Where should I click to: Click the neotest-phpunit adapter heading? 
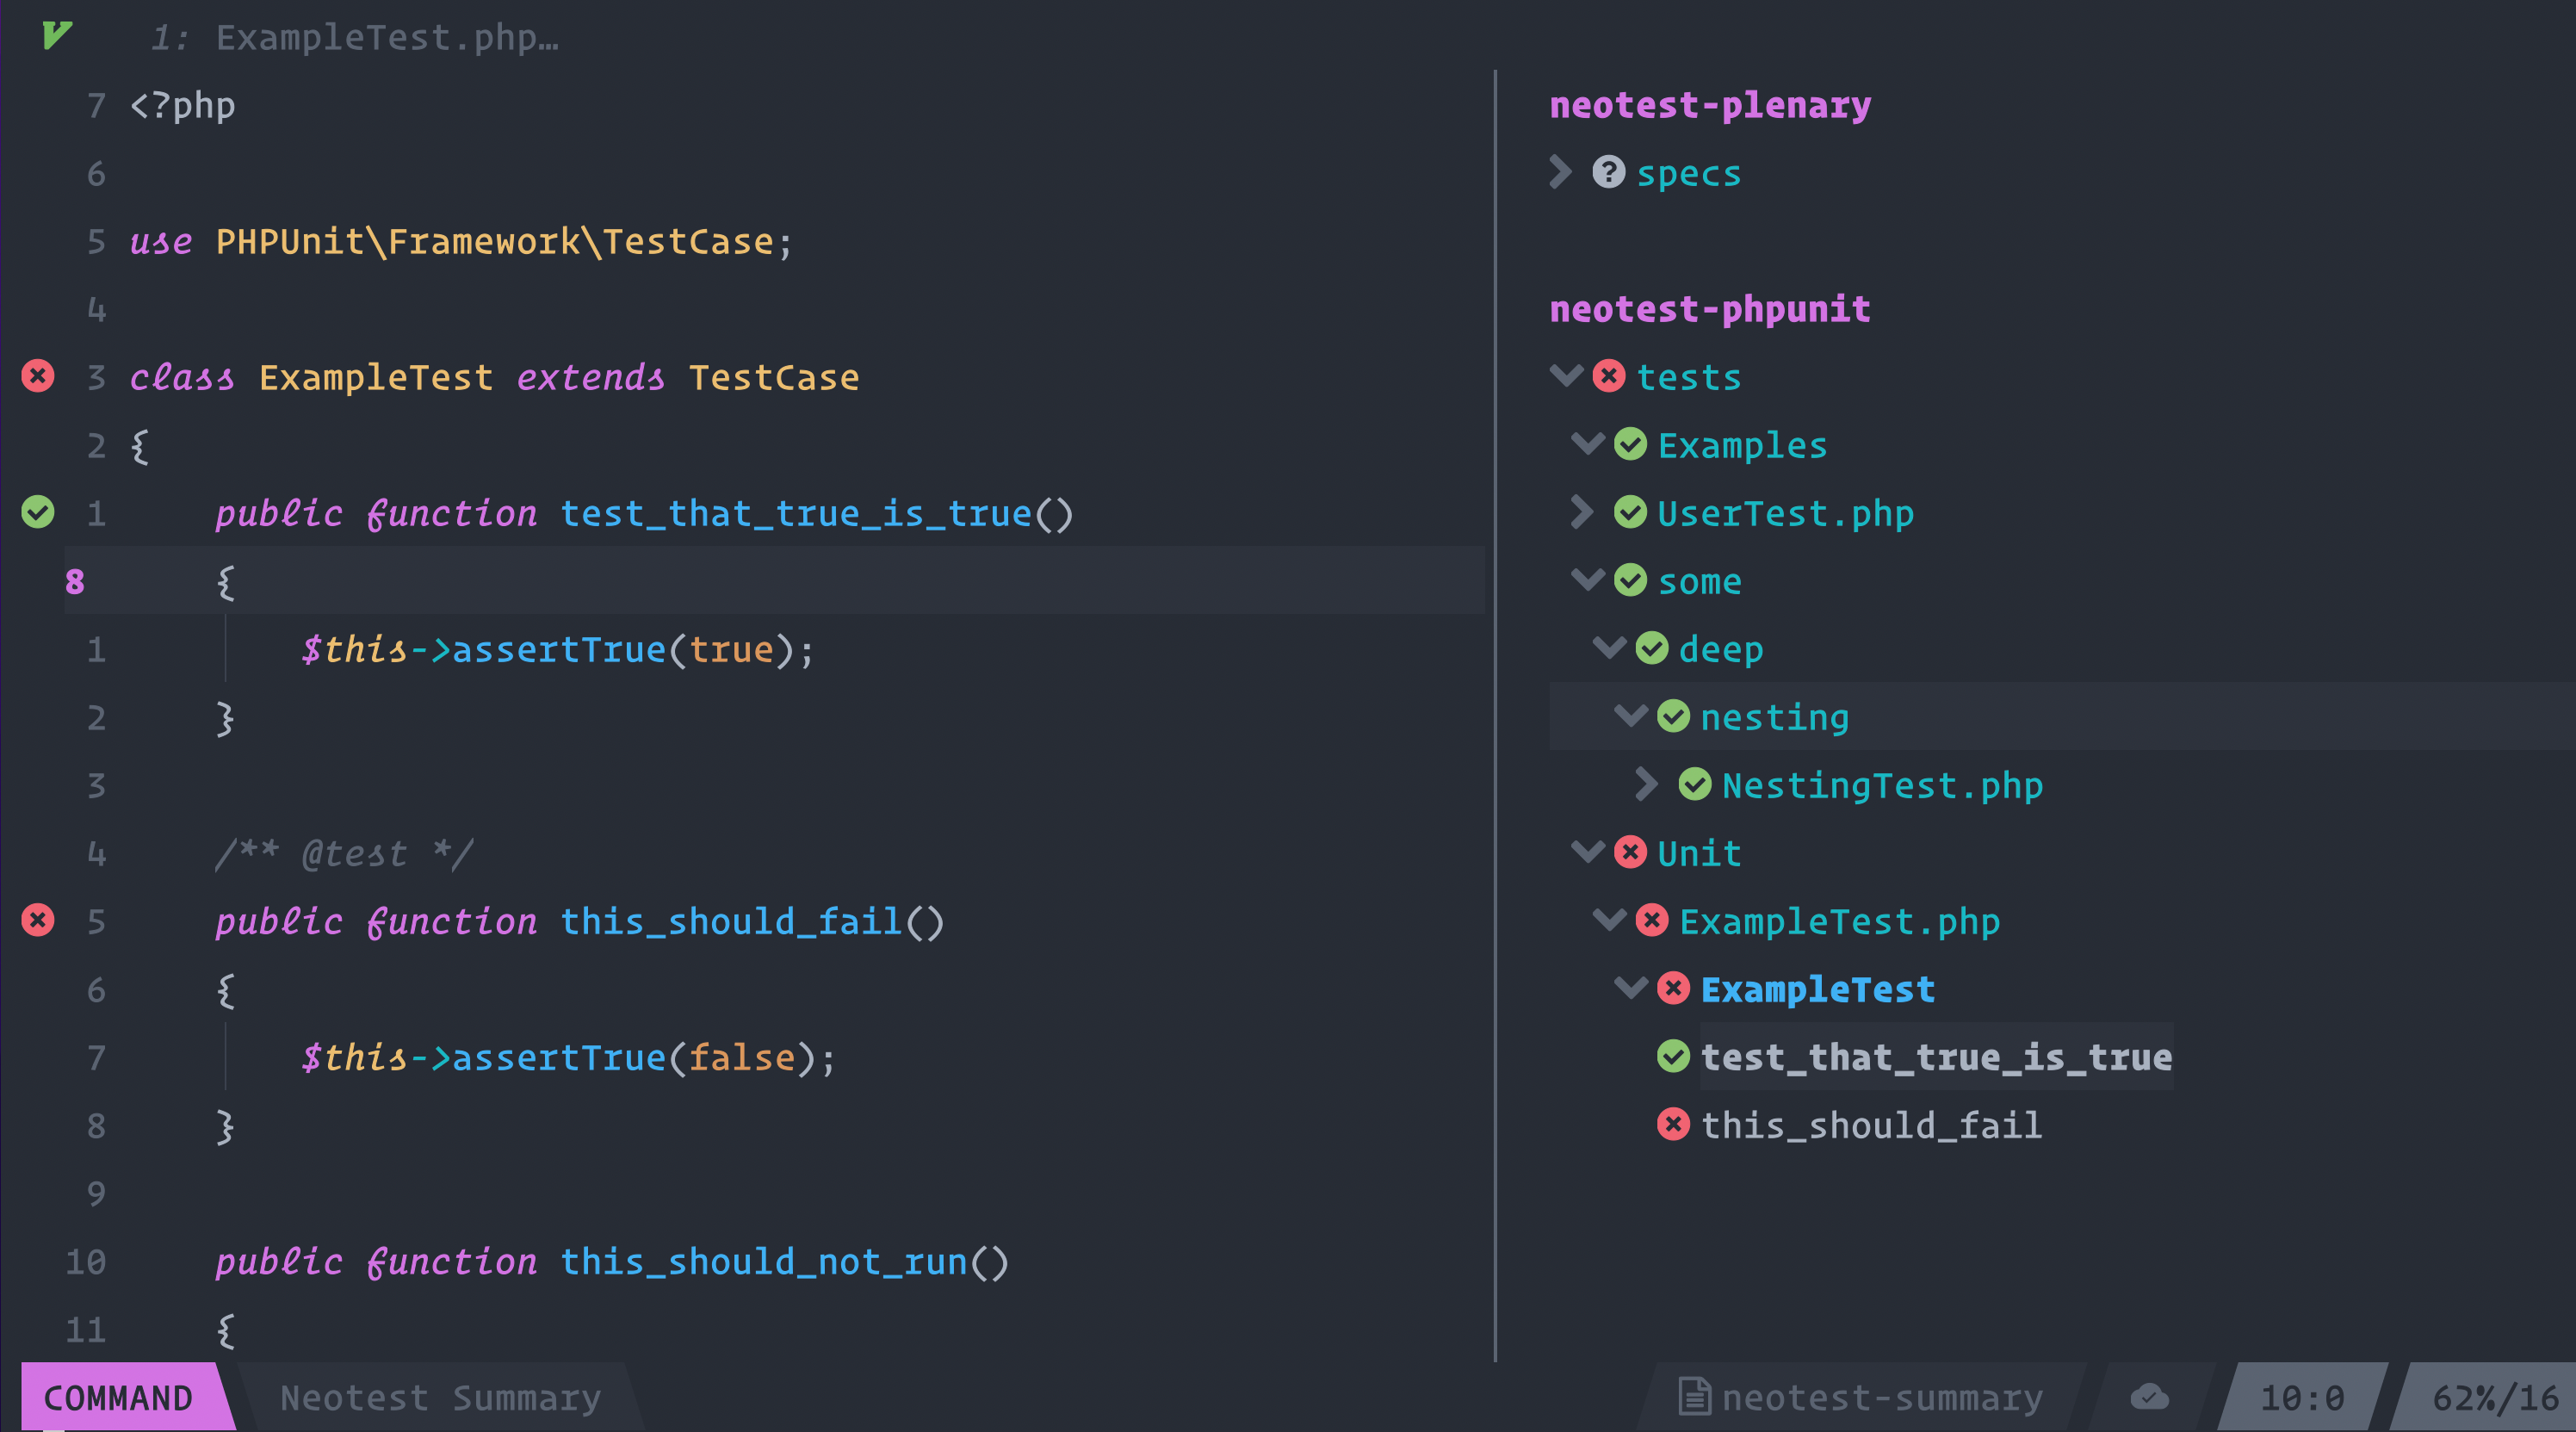(x=1710, y=309)
